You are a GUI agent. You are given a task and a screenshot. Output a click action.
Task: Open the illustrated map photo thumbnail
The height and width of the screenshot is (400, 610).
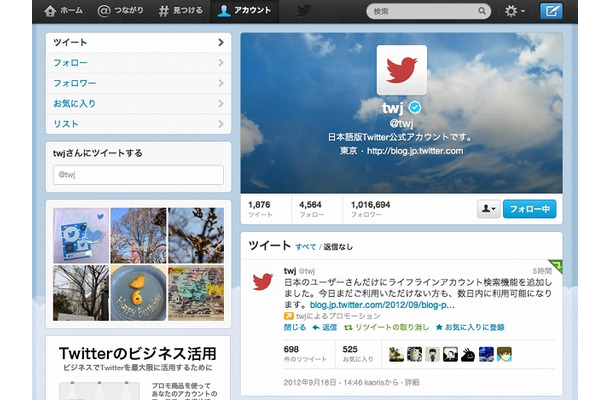point(196,293)
